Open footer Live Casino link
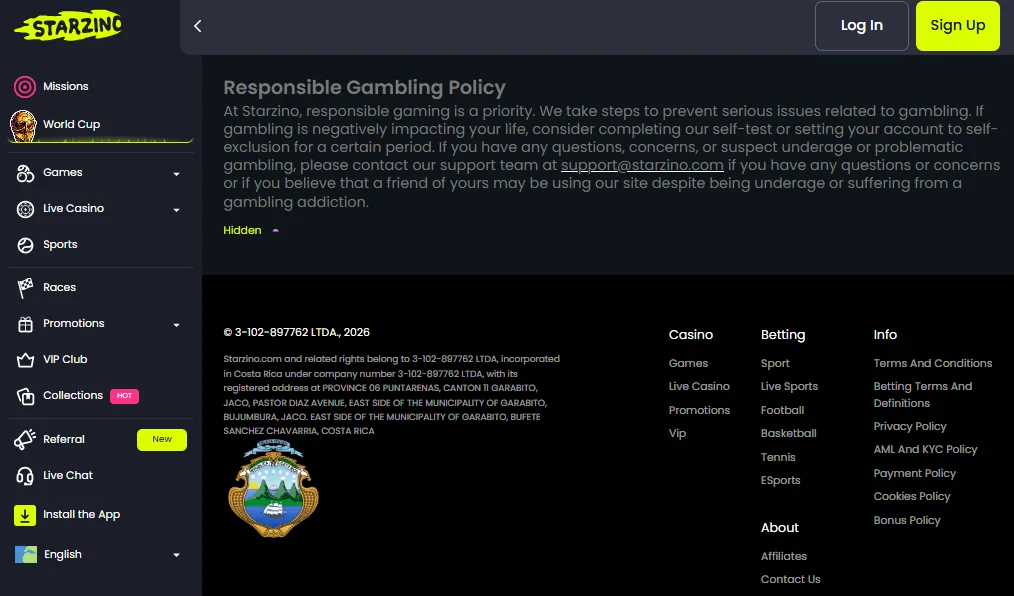This screenshot has width=1014, height=596. 699,386
